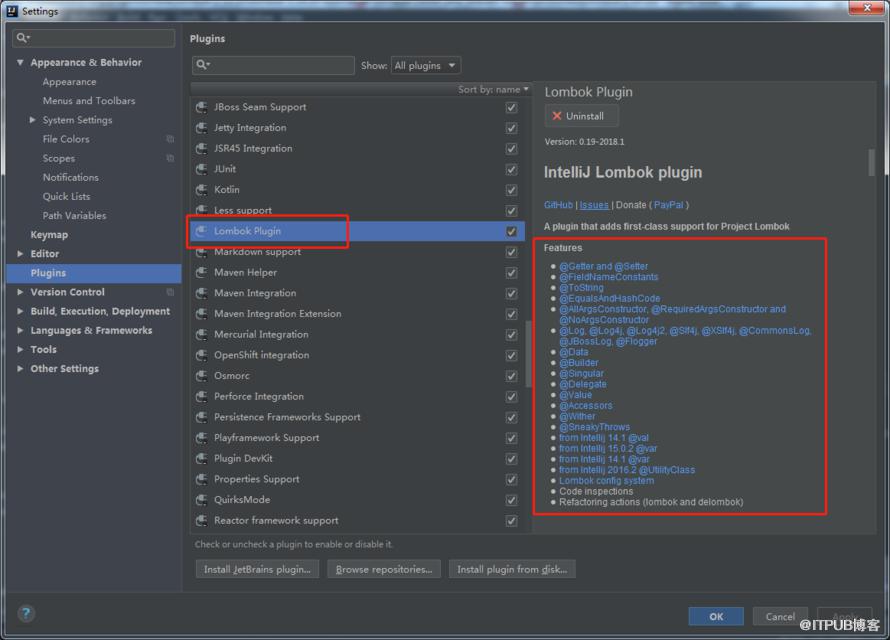
Task: Click the QuirksMode plugin icon
Action: coord(201,500)
